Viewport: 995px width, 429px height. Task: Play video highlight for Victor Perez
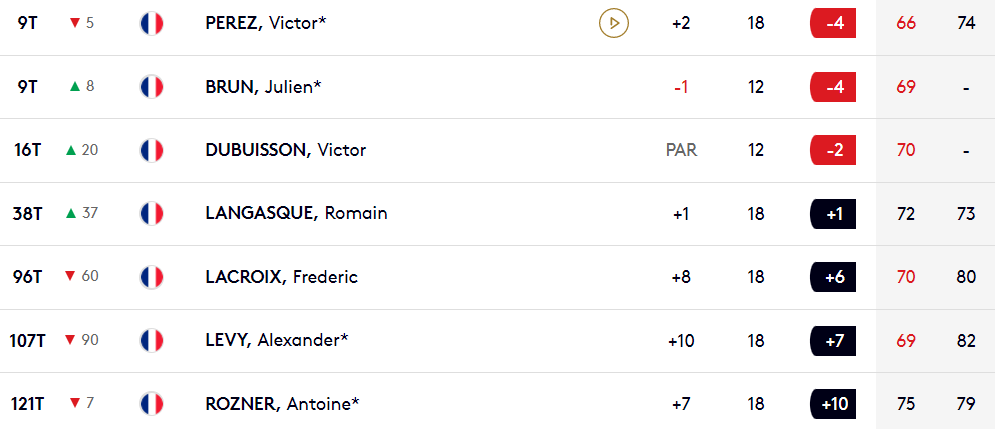tap(614, 23)
